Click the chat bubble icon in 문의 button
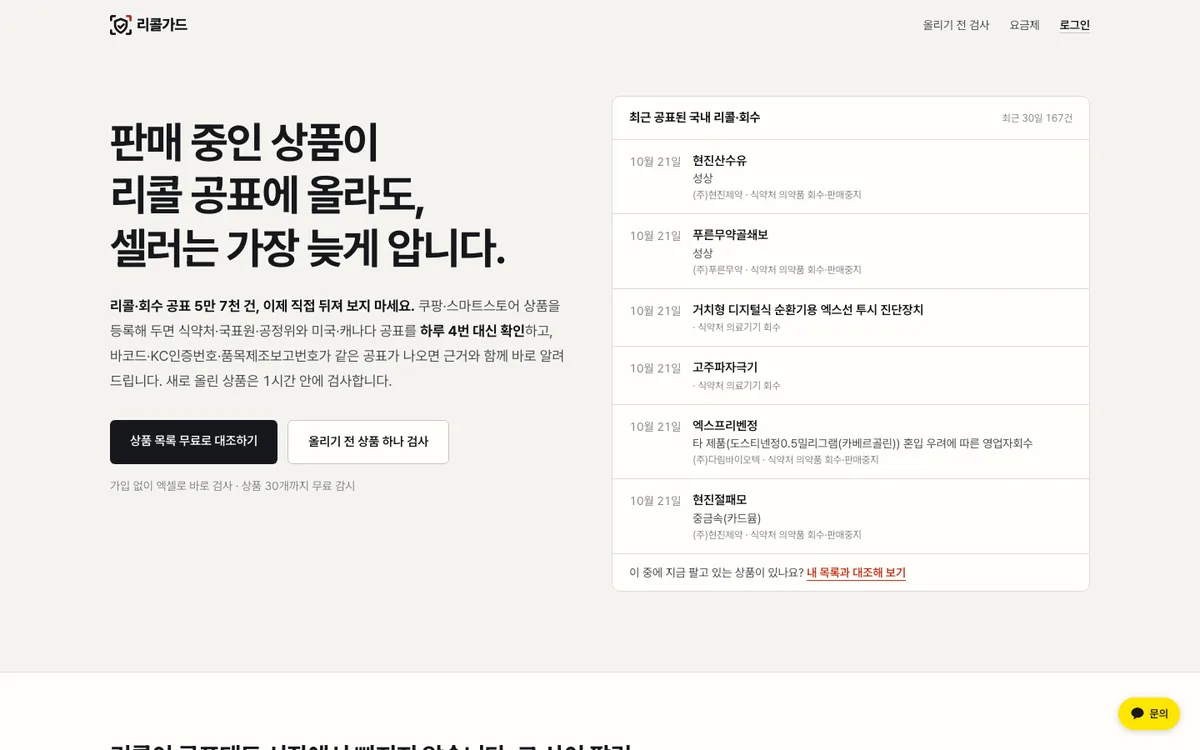1200x750 pixels. click(x=1137, y=714)
